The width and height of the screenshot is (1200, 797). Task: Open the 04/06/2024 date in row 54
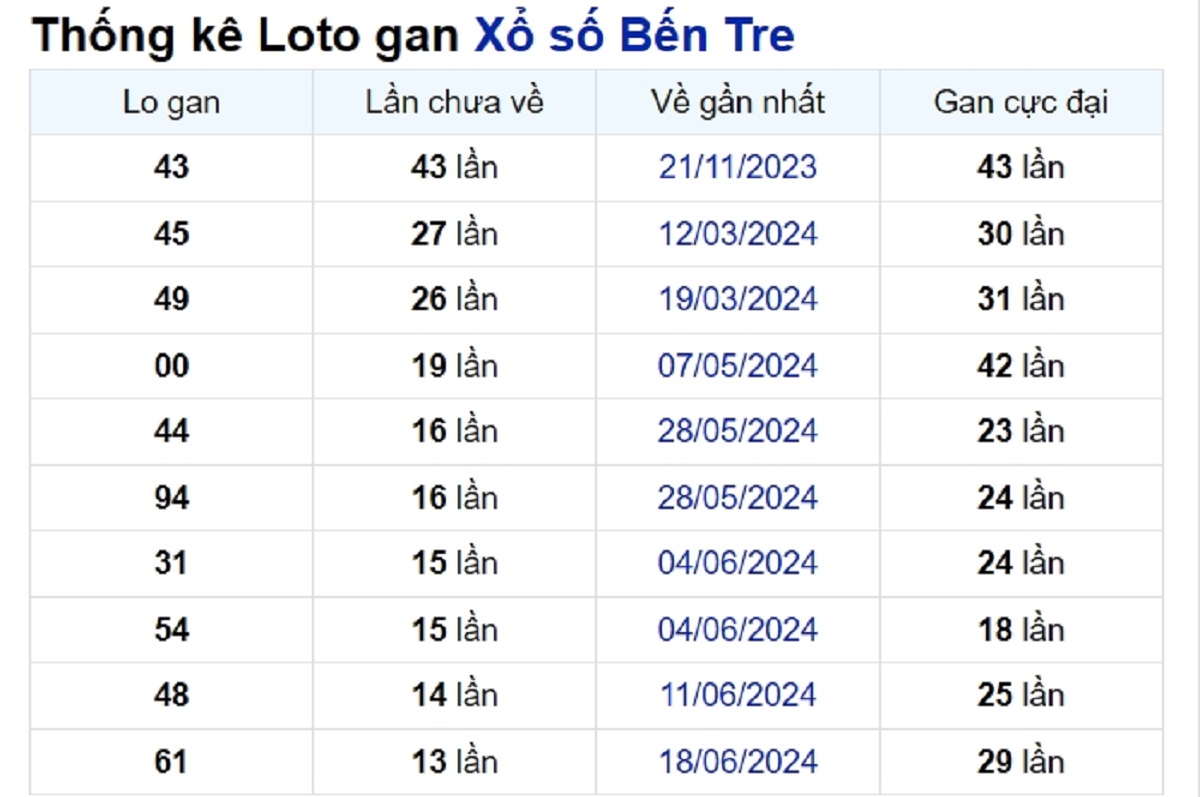[738, 630]
